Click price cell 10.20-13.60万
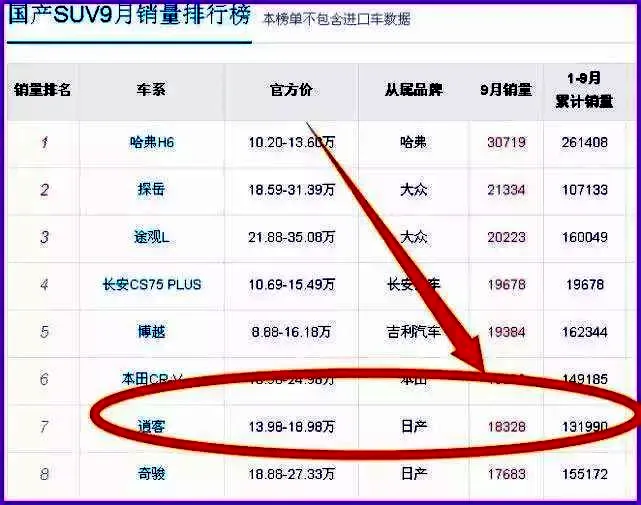The width and height of the screenshot is (641, 505). point(291,142)
